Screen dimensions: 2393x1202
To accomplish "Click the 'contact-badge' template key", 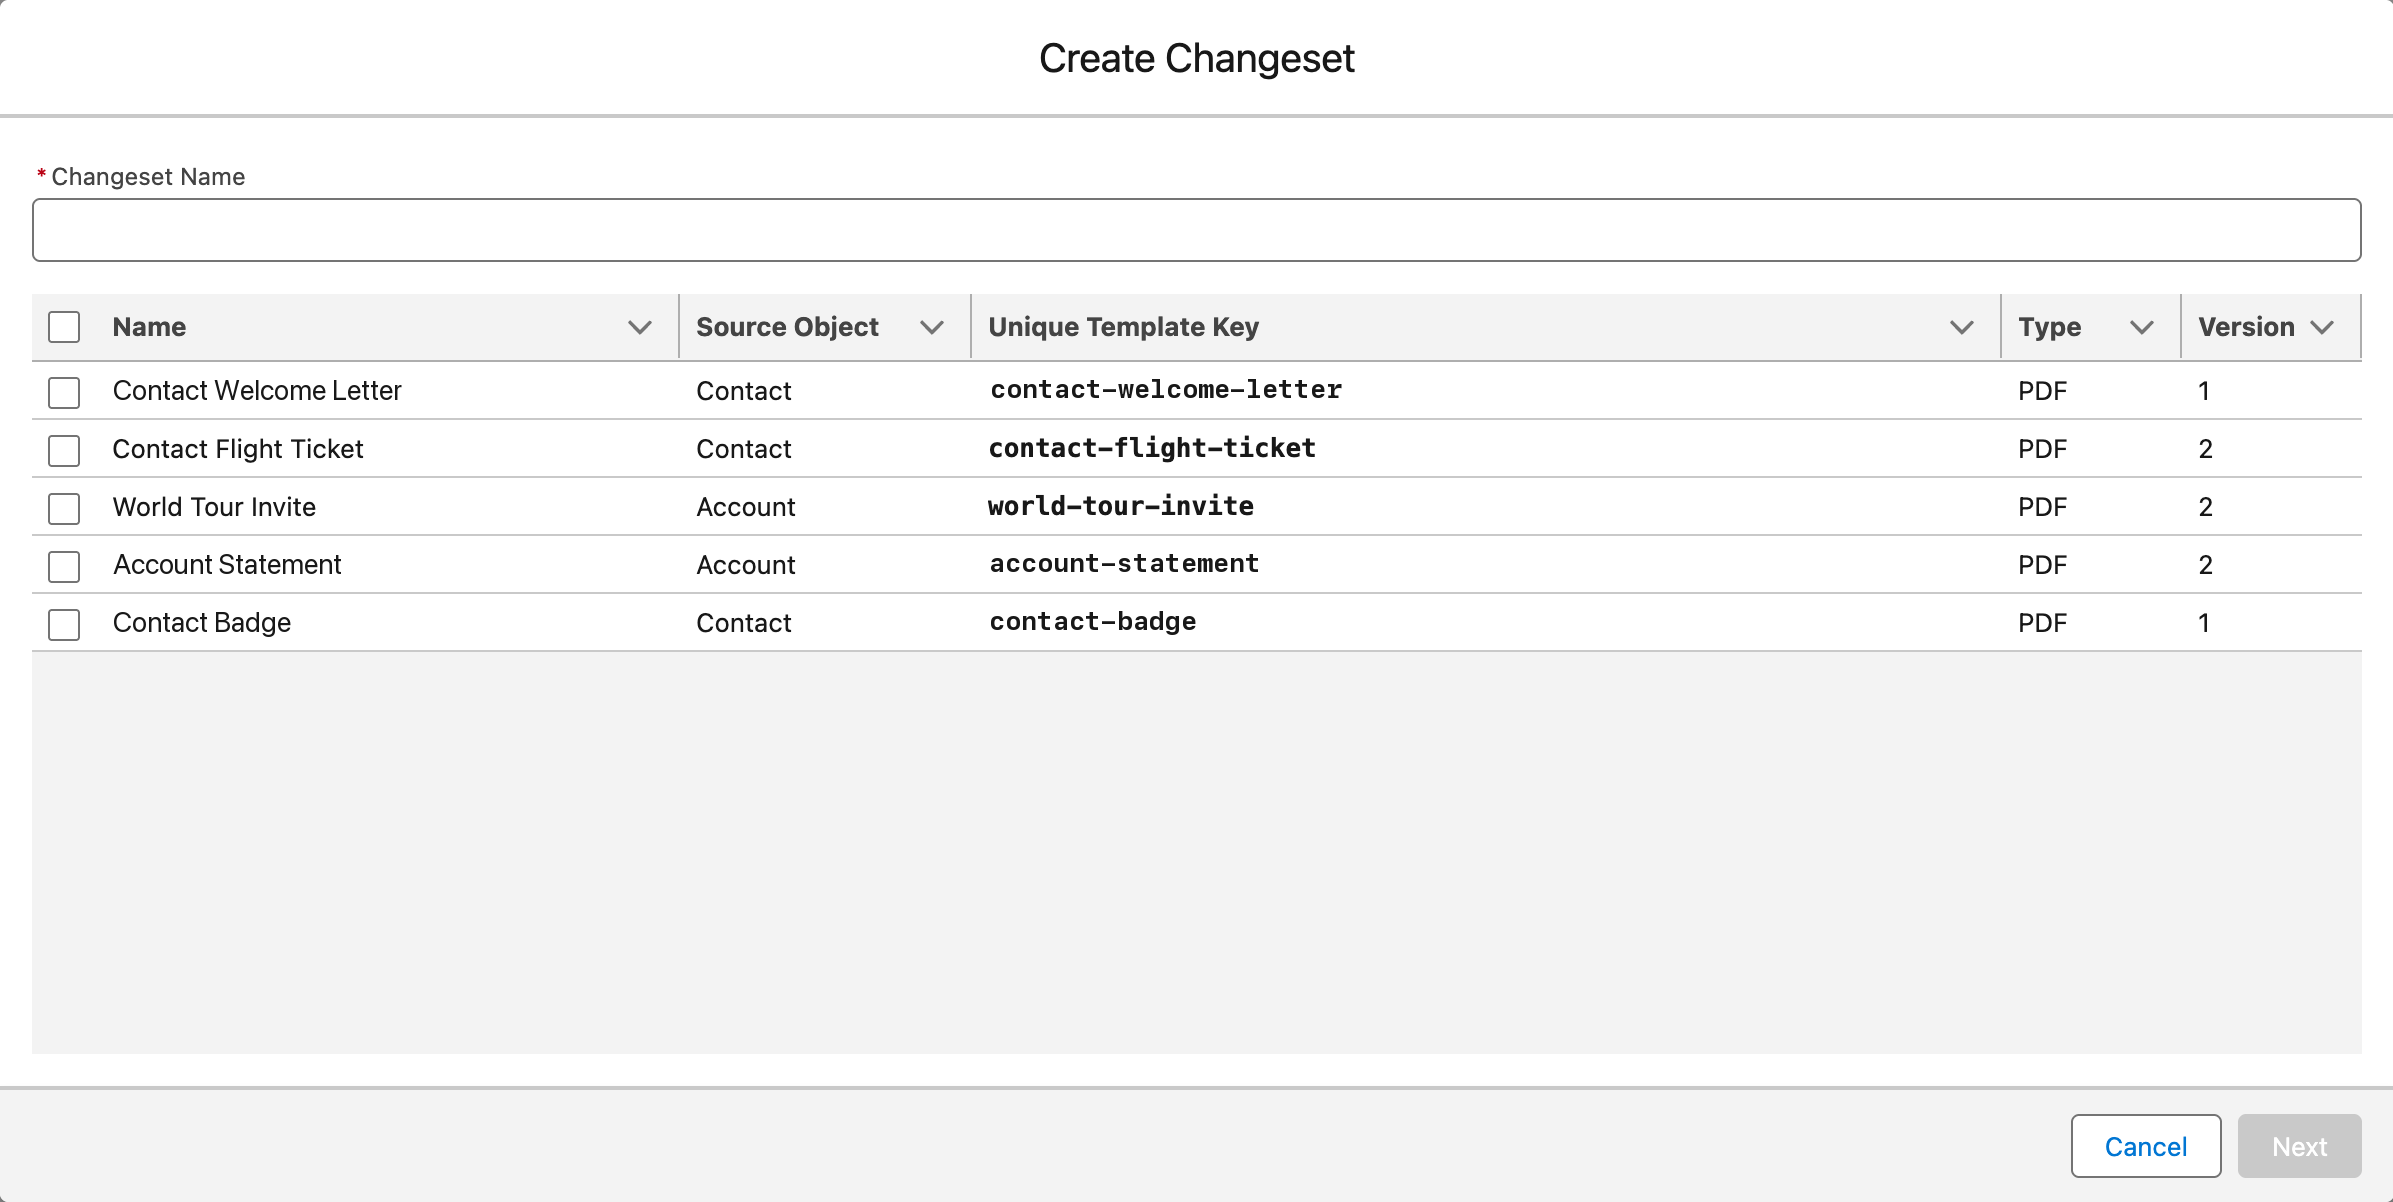I will pos(1092,622).
